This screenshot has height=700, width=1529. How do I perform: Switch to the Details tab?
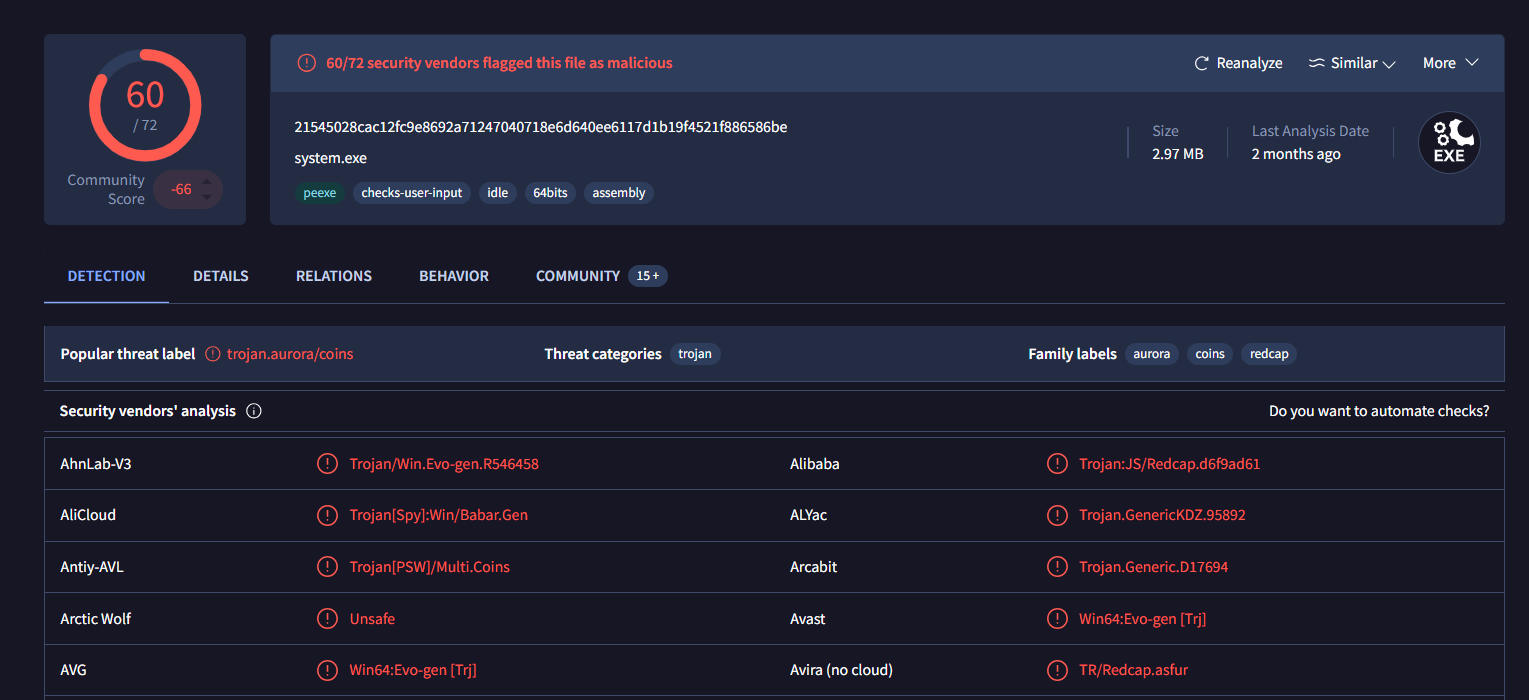pos(221,276)
